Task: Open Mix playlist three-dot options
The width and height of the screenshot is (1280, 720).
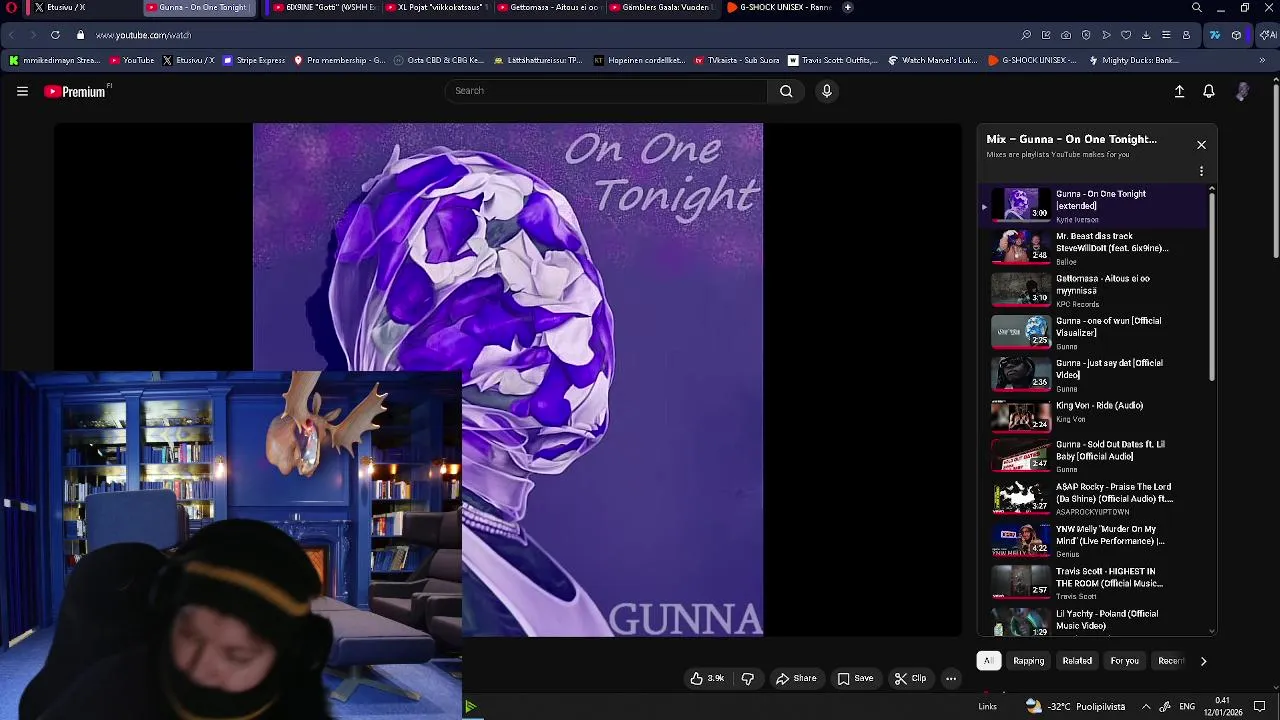Action: pos(1201,171)
